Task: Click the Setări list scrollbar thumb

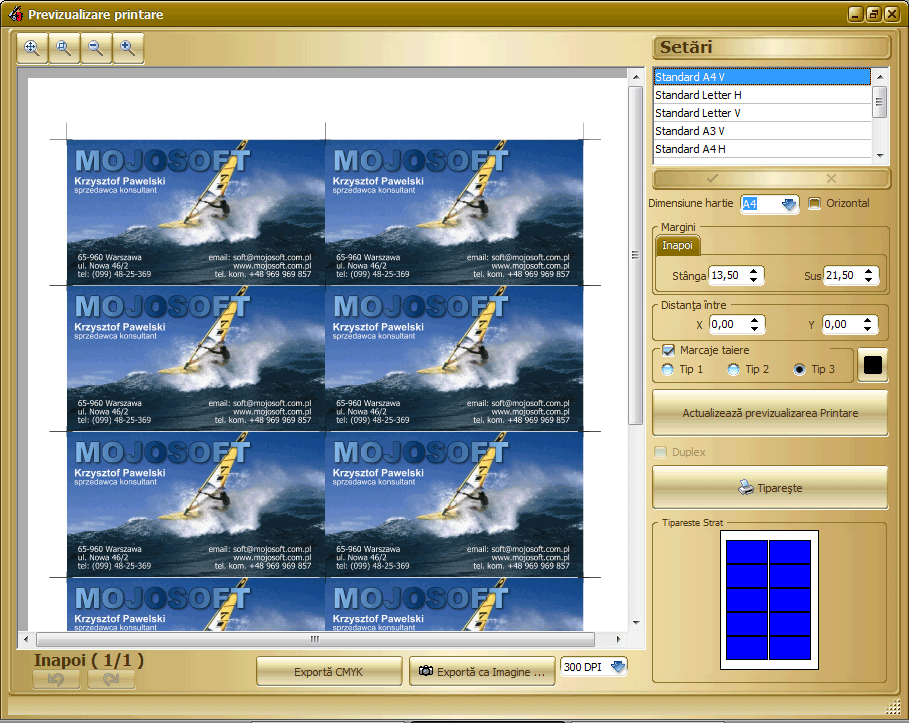Action: click(879, 102)
